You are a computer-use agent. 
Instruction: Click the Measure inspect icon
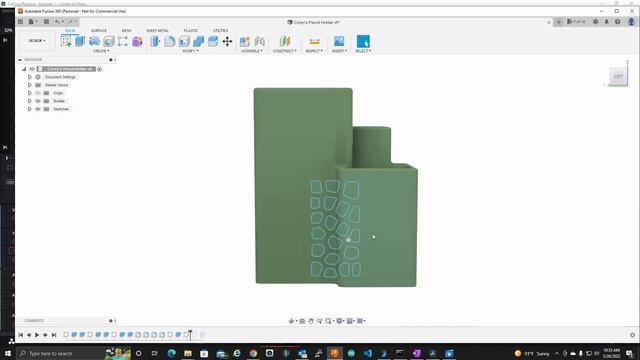coord(314,41)
